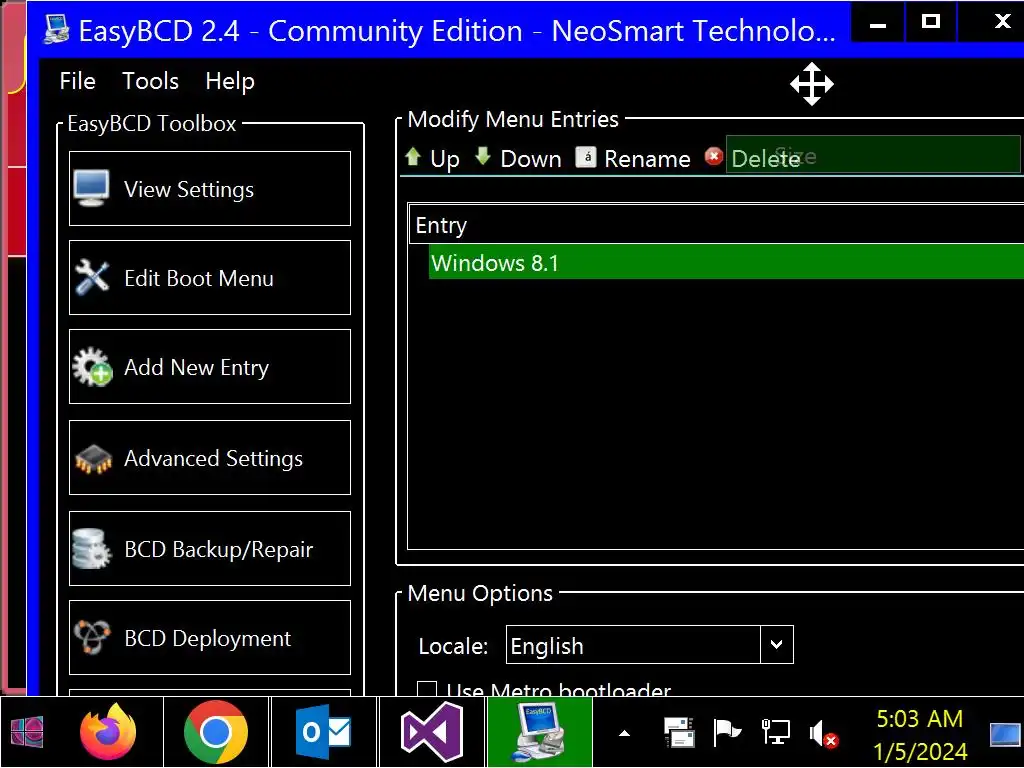Open the network tray icon
1024x768 pixels.
[x=775, y=732]
